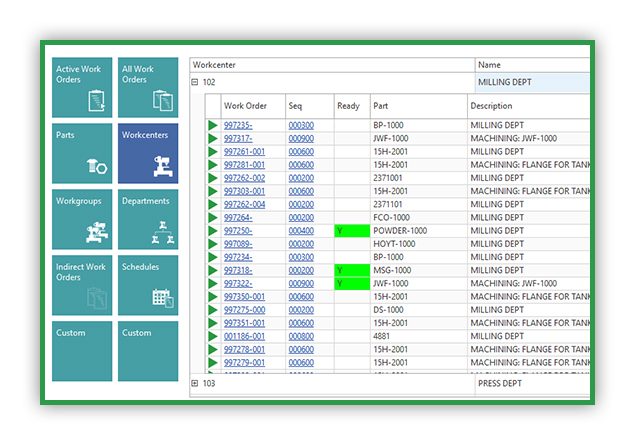The width and height of the screenshot is (635, 445).
Task: Open work order link 997261-001
Action: [243, 152]
